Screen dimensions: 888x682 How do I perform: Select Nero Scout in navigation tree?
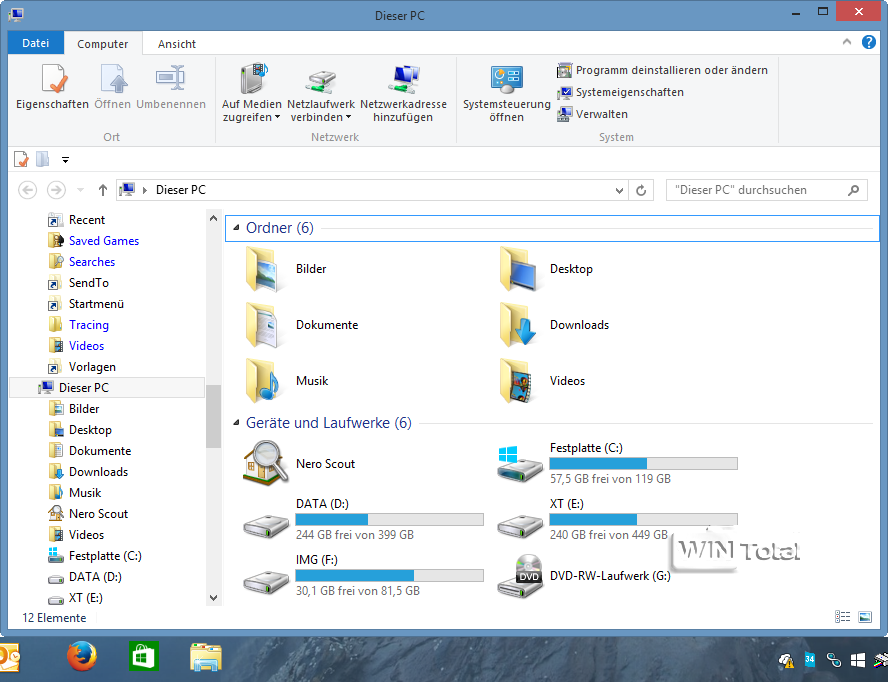coord(88,514)
